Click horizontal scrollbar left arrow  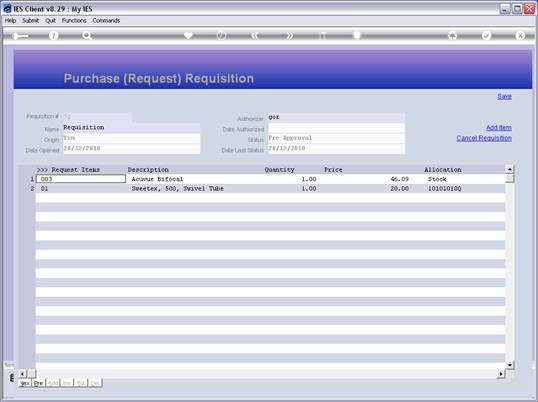[23, 374]
